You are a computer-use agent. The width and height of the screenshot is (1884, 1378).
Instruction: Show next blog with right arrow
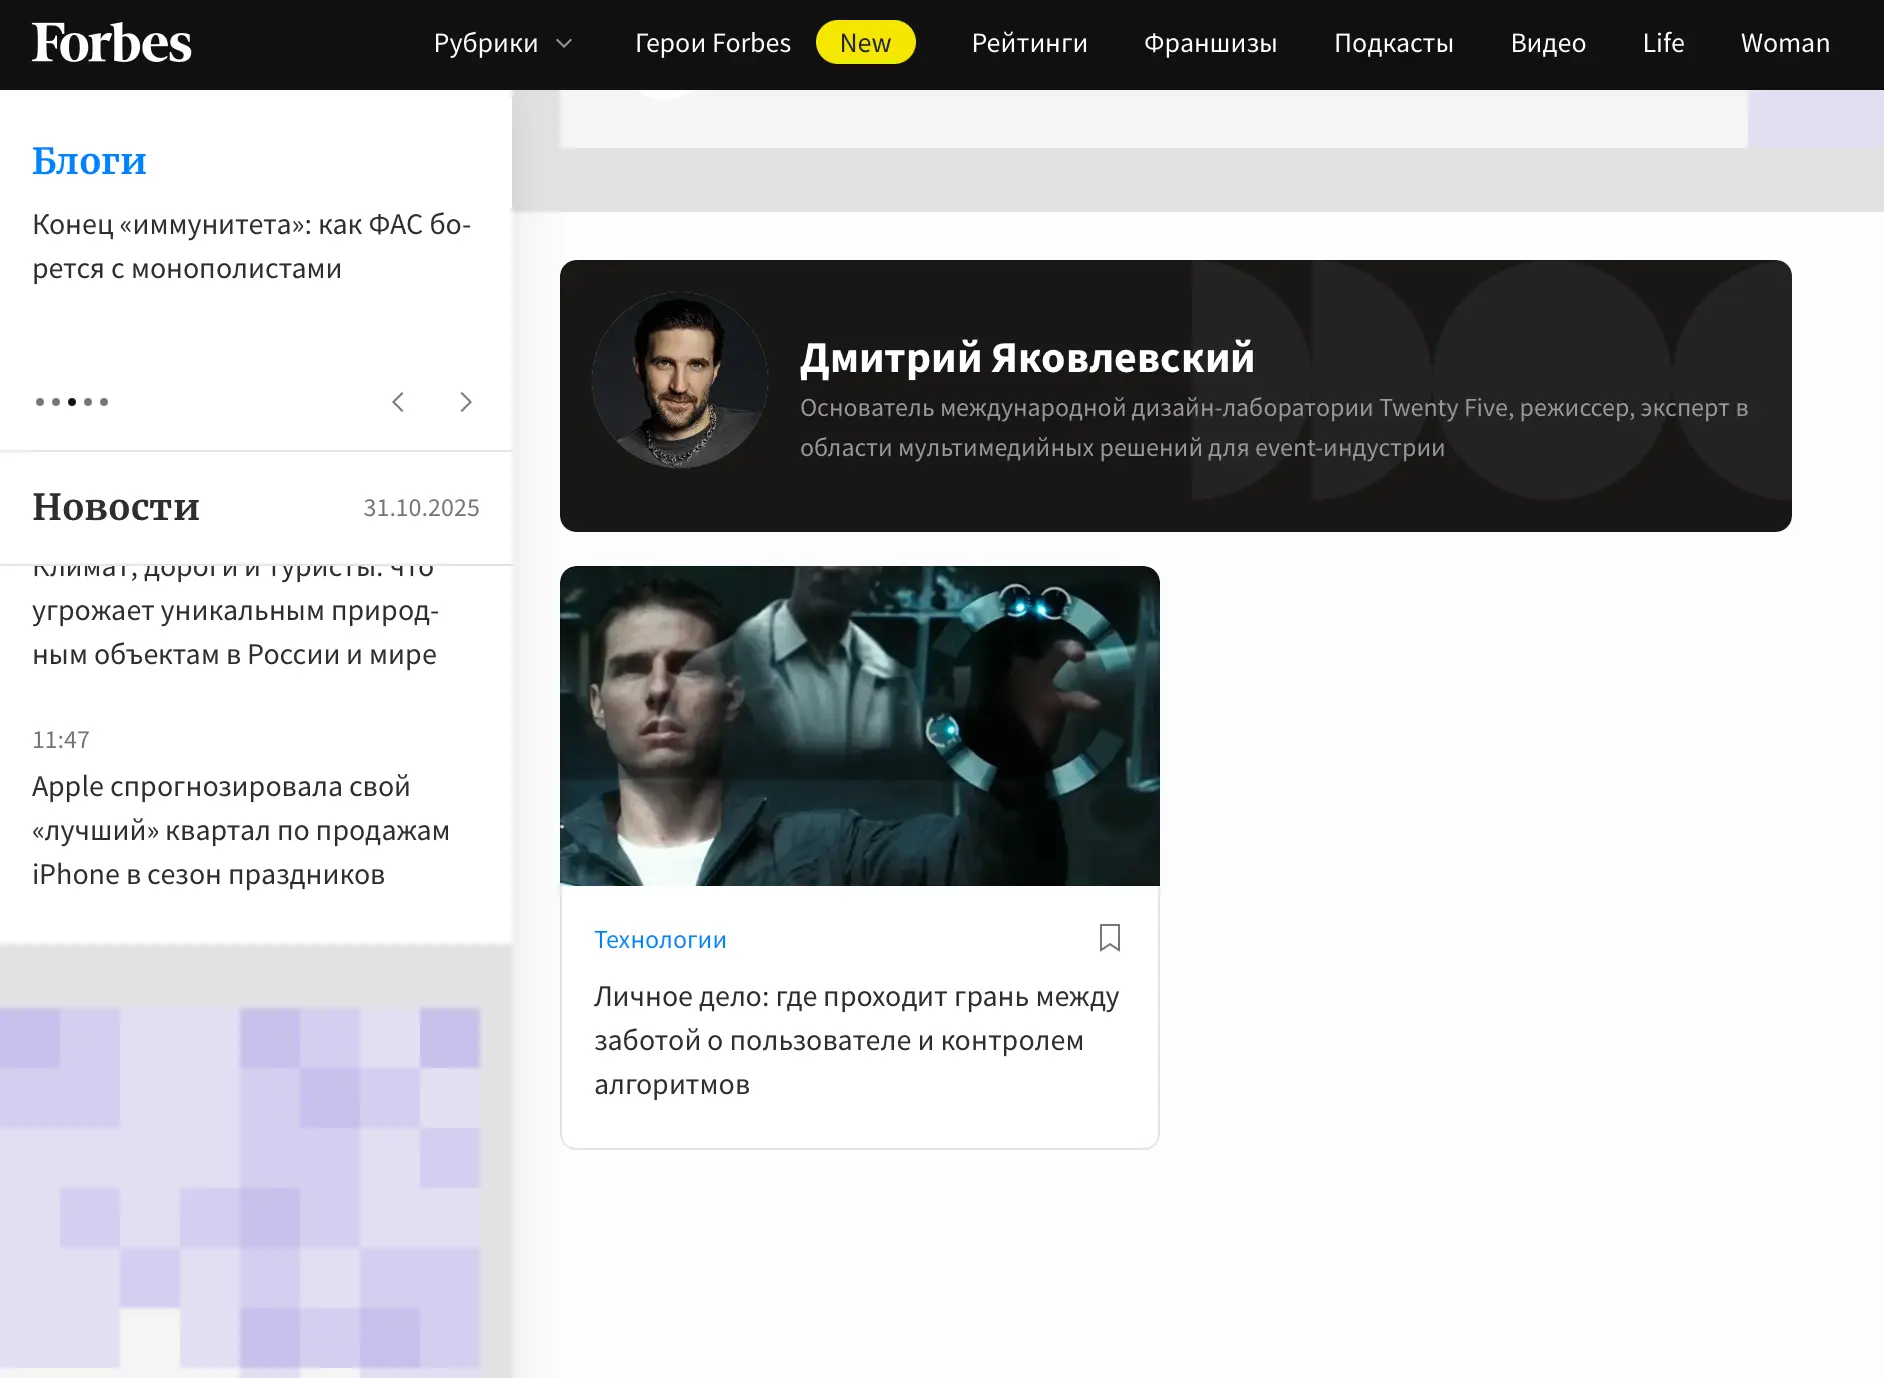tap(465, 402)
